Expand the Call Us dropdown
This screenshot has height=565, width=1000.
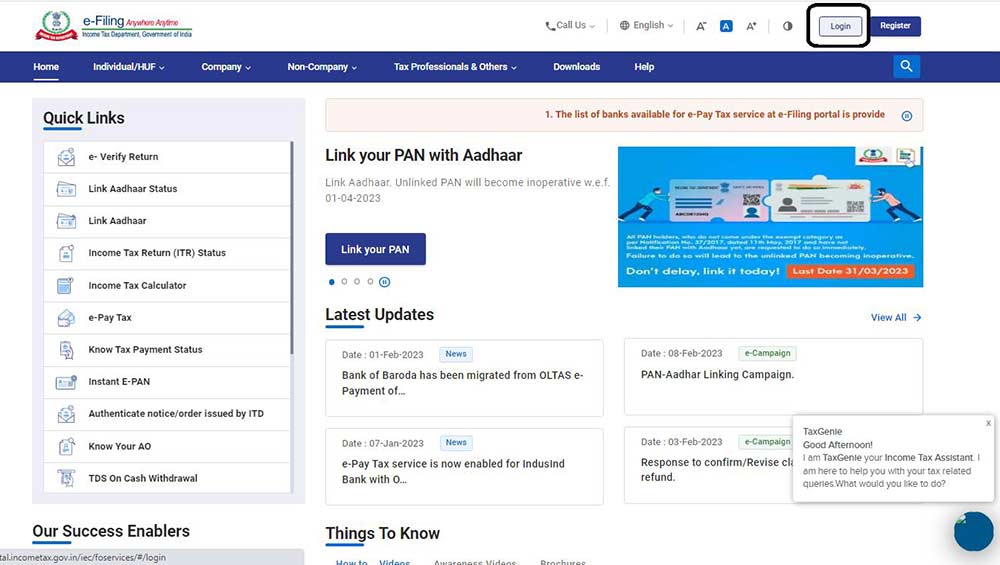tap(570, 26)
